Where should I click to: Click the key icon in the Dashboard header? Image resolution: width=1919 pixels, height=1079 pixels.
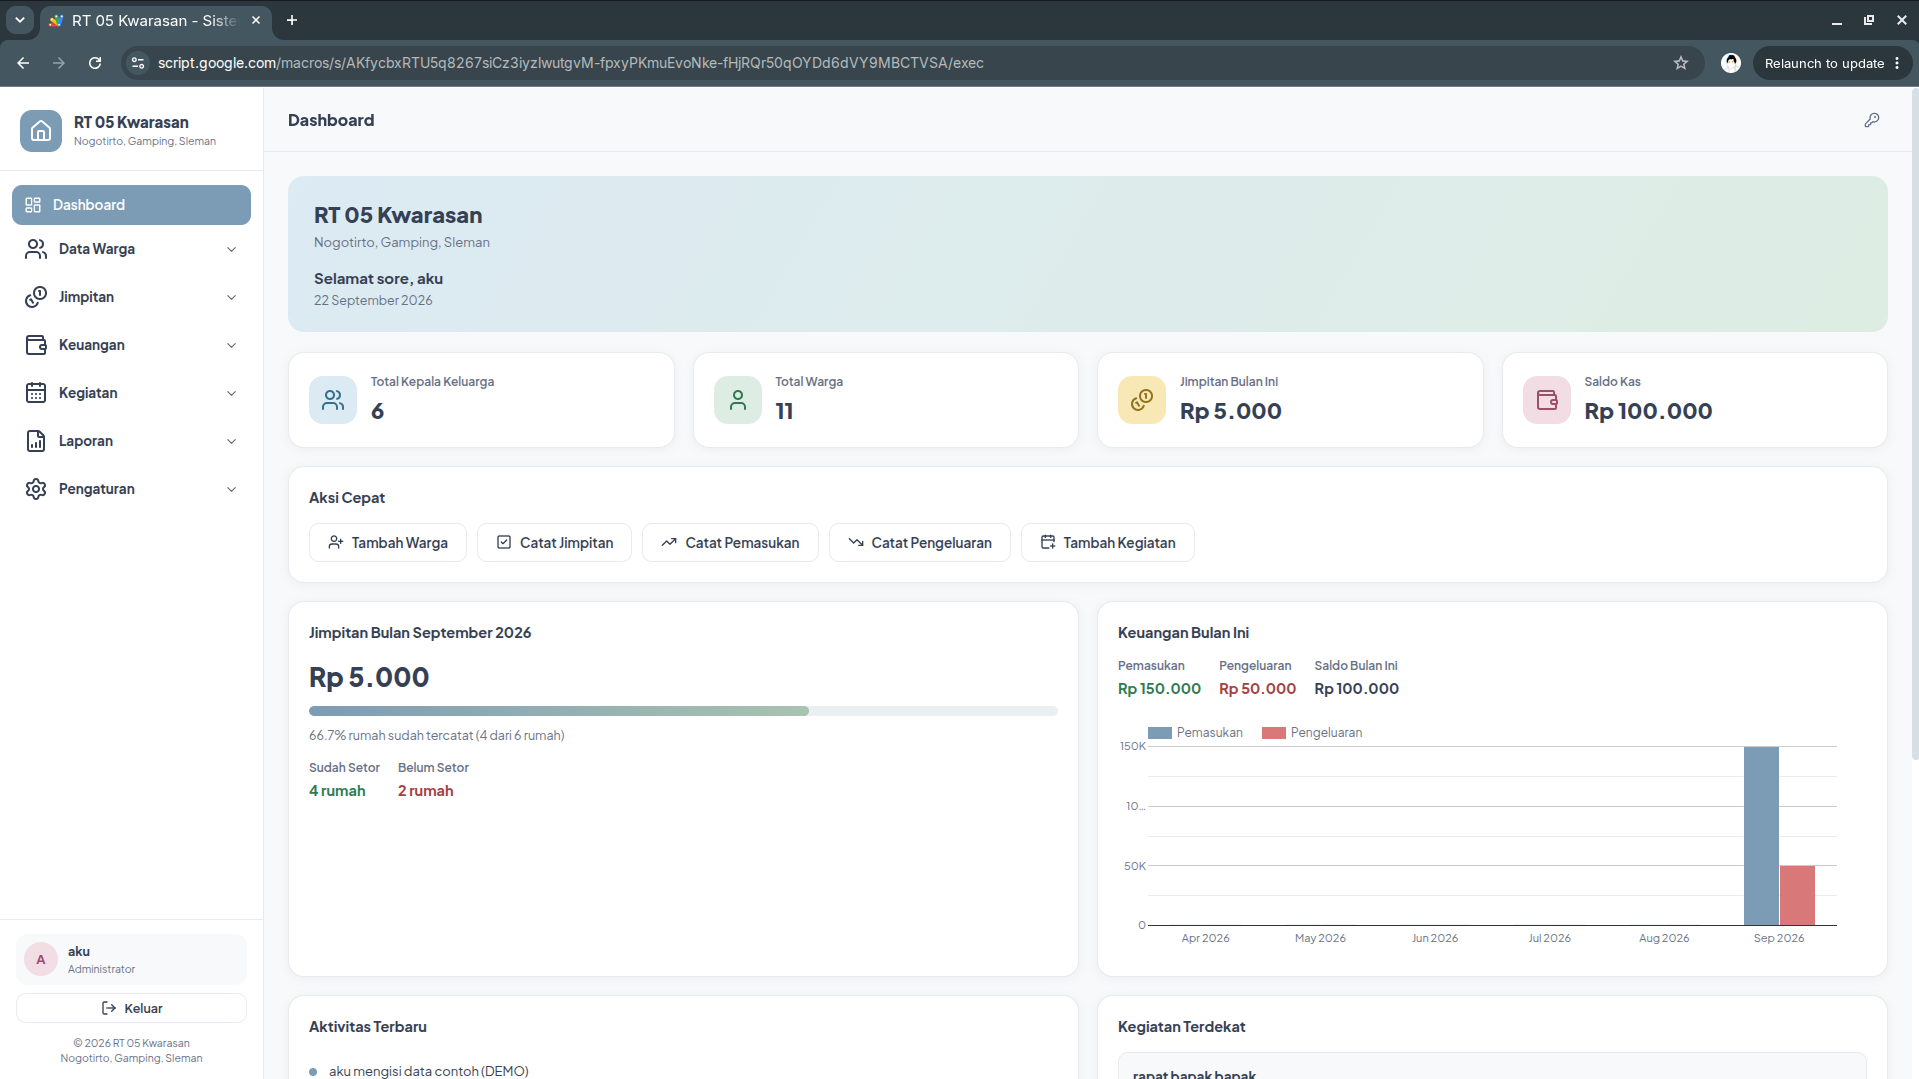[1872, 120]
